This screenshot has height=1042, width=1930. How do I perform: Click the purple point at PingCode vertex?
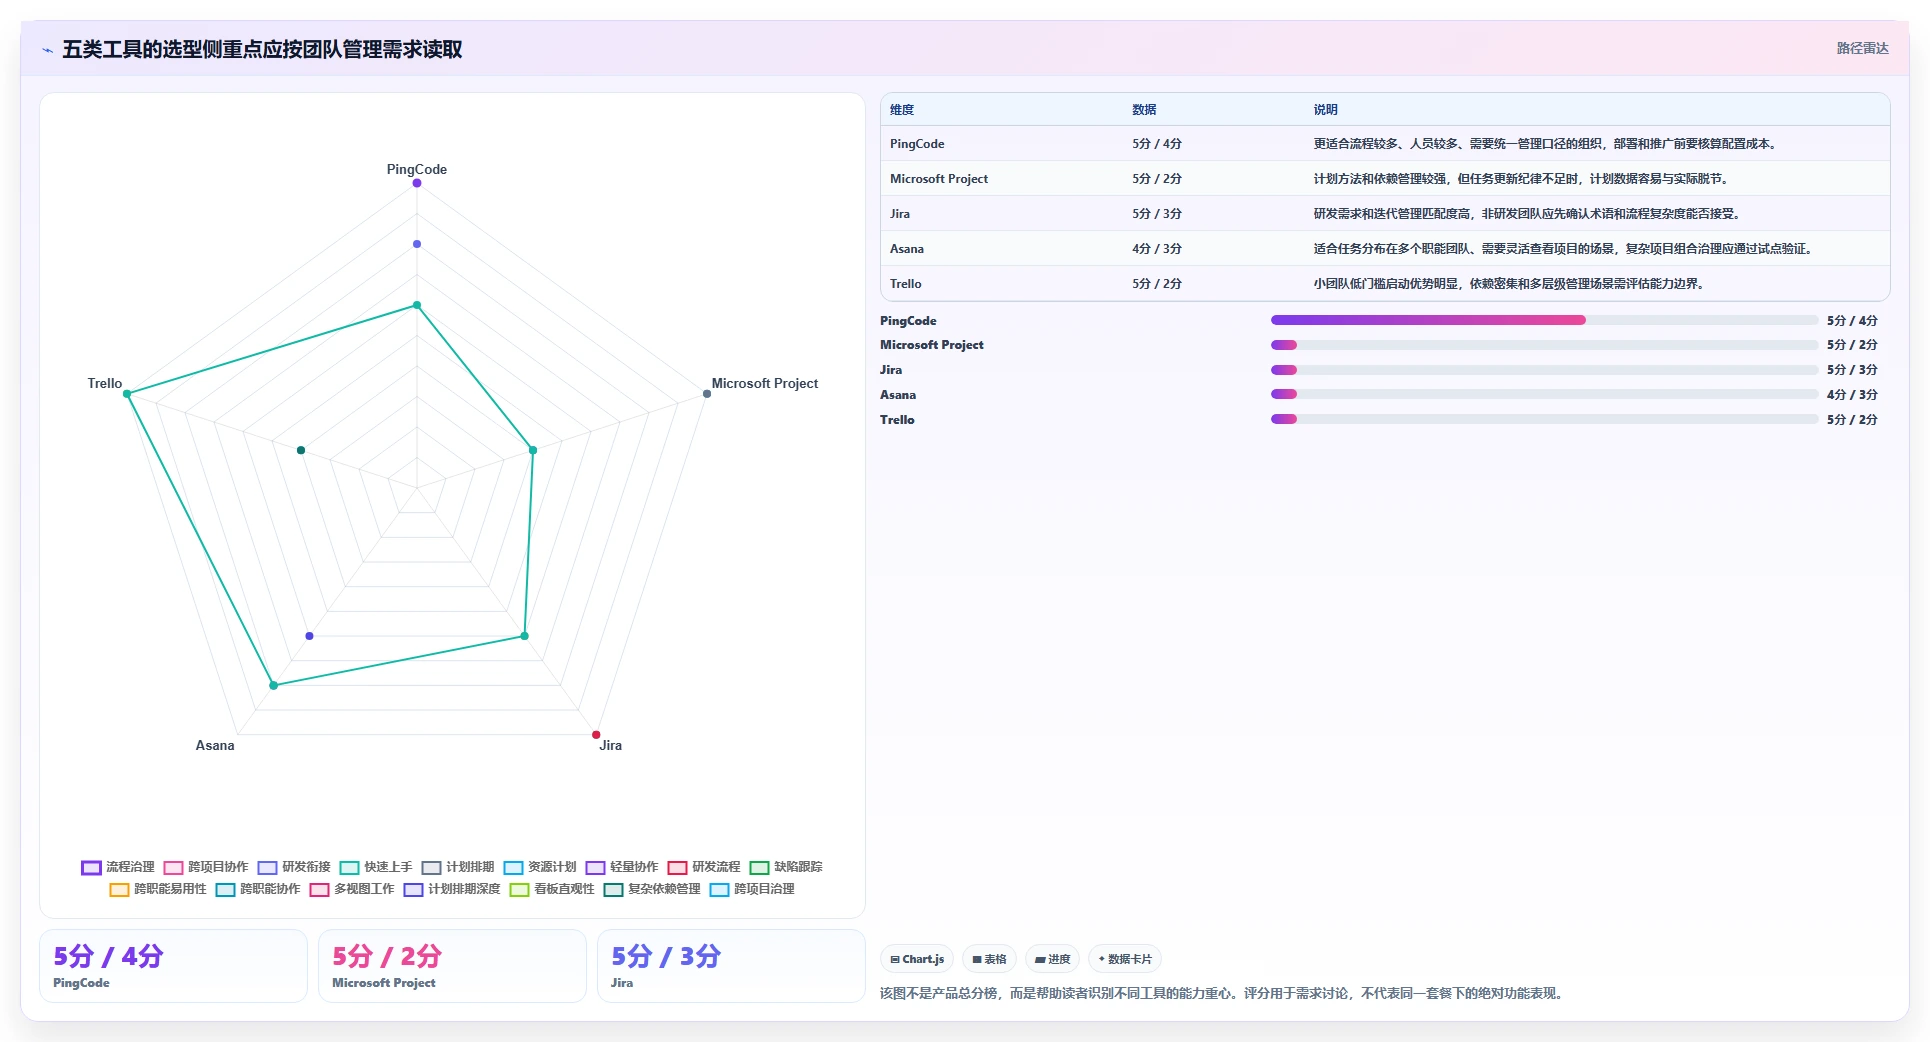417,183
